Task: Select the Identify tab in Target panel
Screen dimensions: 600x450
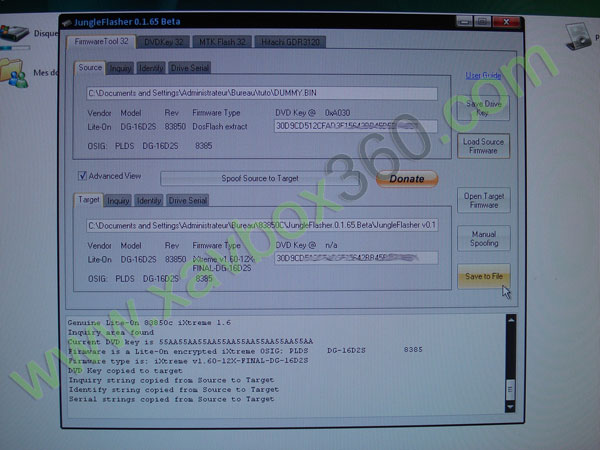Action: (148, 201)
